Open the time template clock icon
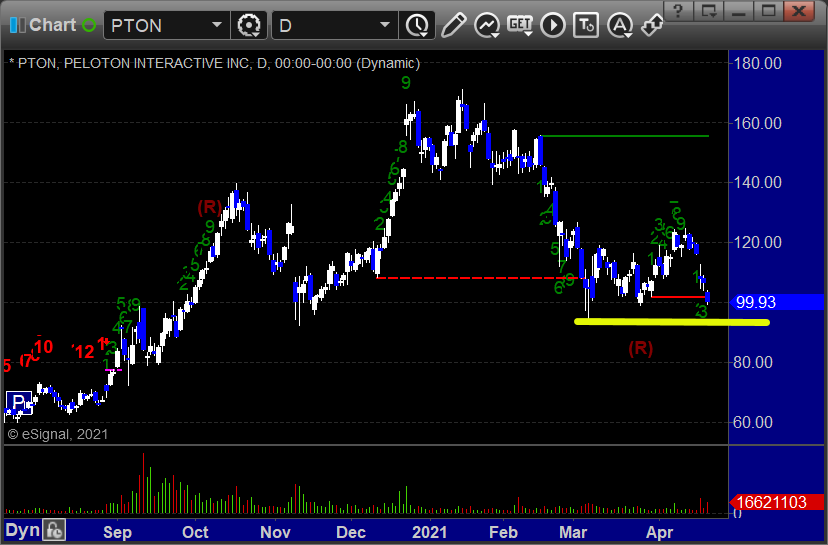Viewport: 828px width, 545px height. 417,25
